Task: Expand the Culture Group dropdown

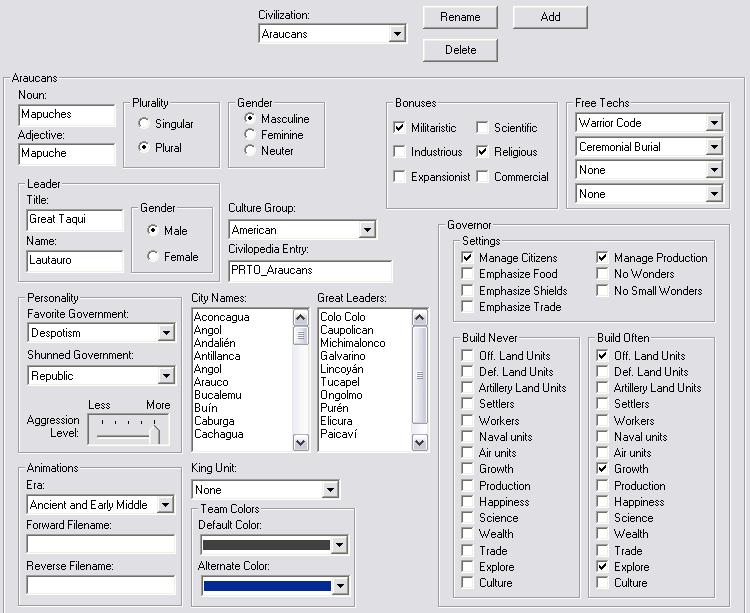Action: 302,230
